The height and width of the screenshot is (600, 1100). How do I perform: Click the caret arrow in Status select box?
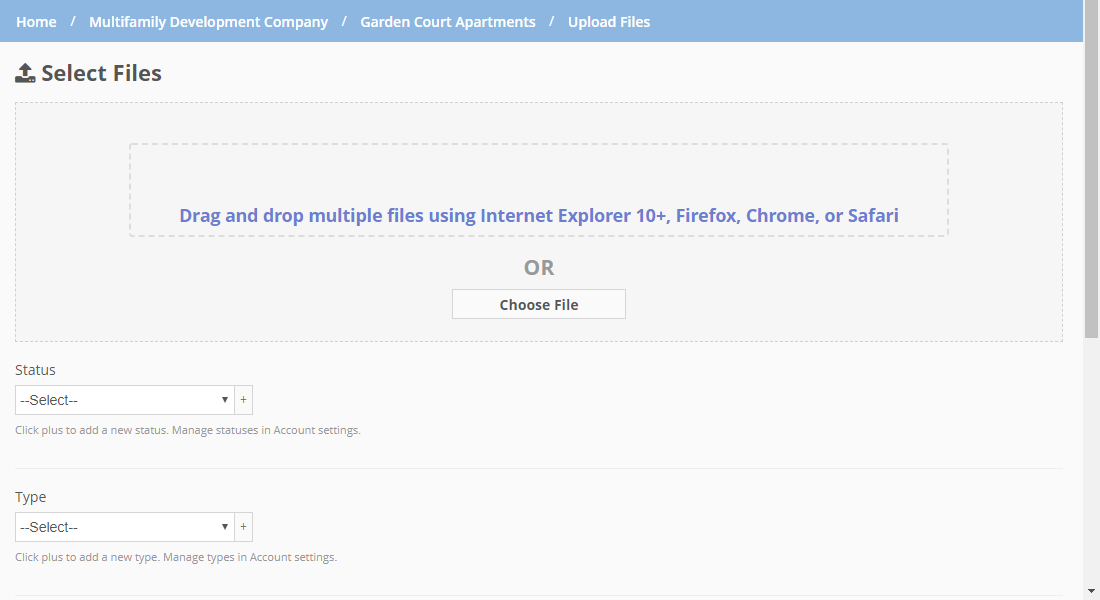[x=225, y=400]
